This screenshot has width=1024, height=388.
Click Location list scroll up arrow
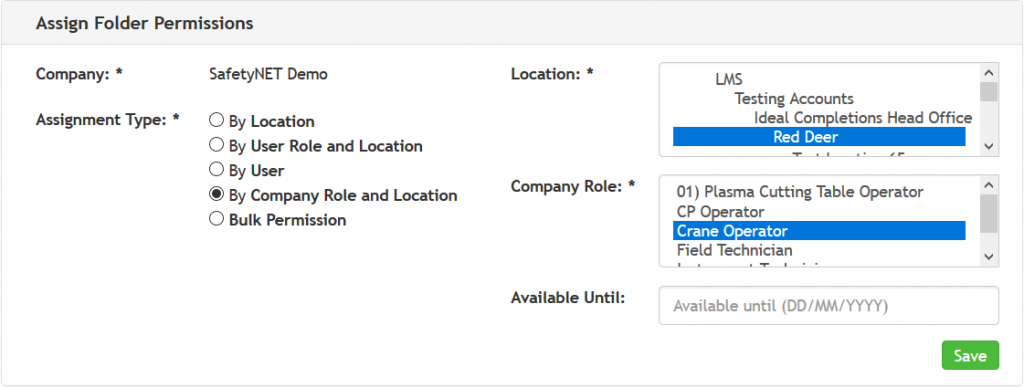989,73
